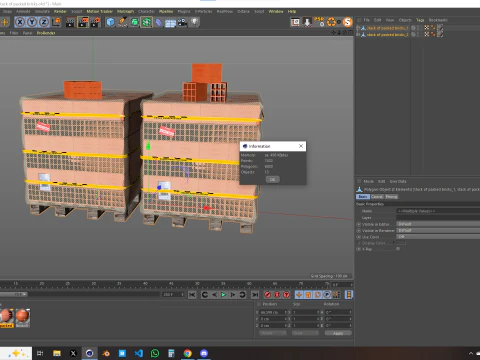Open the ProRender viewport menu
The image size is (480, 360).
[x=46, y=33]
